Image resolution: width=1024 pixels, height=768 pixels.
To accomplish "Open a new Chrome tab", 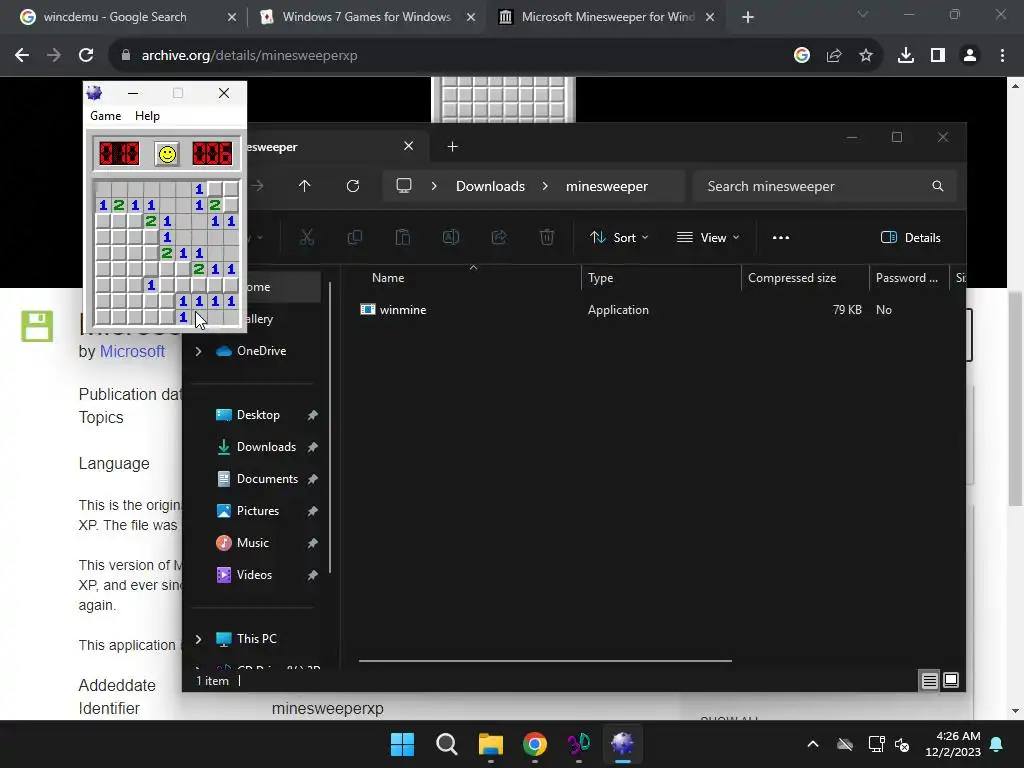I will pyautogui.click(x=748, y=17).
